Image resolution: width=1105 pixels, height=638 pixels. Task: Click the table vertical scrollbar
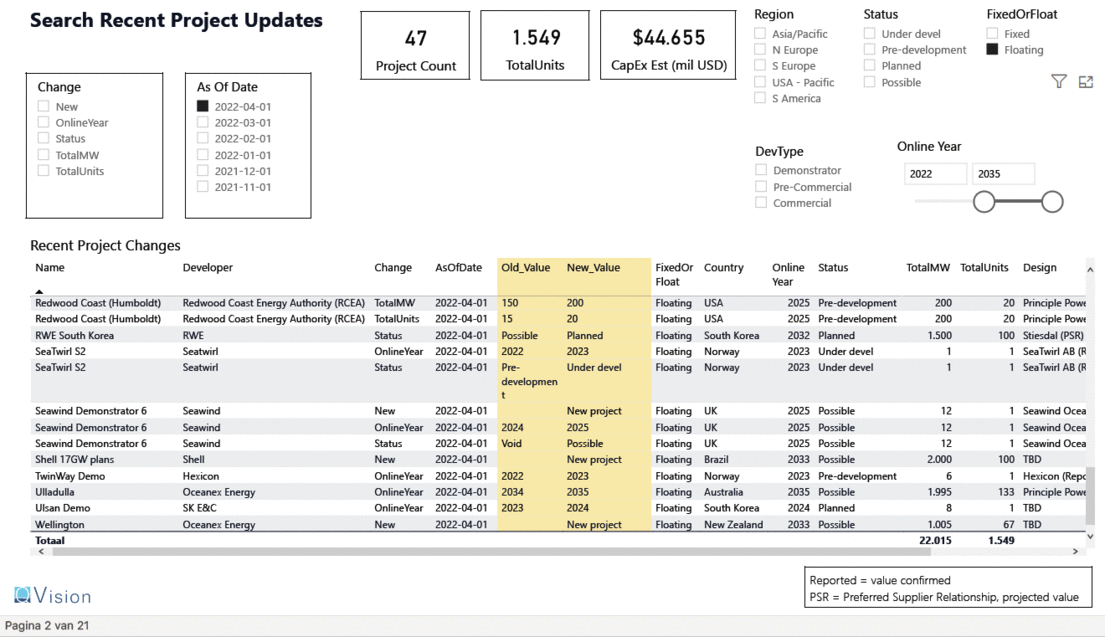click(1090, 496)
